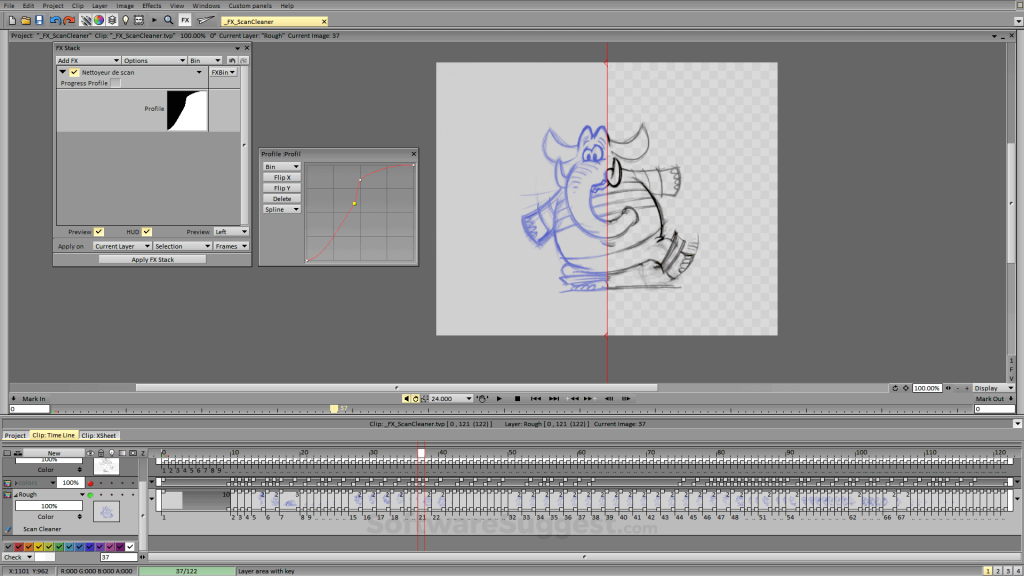Open the File menu
Image resolution: width=1024 pixels, height=576 pixels.
point(9,5)
